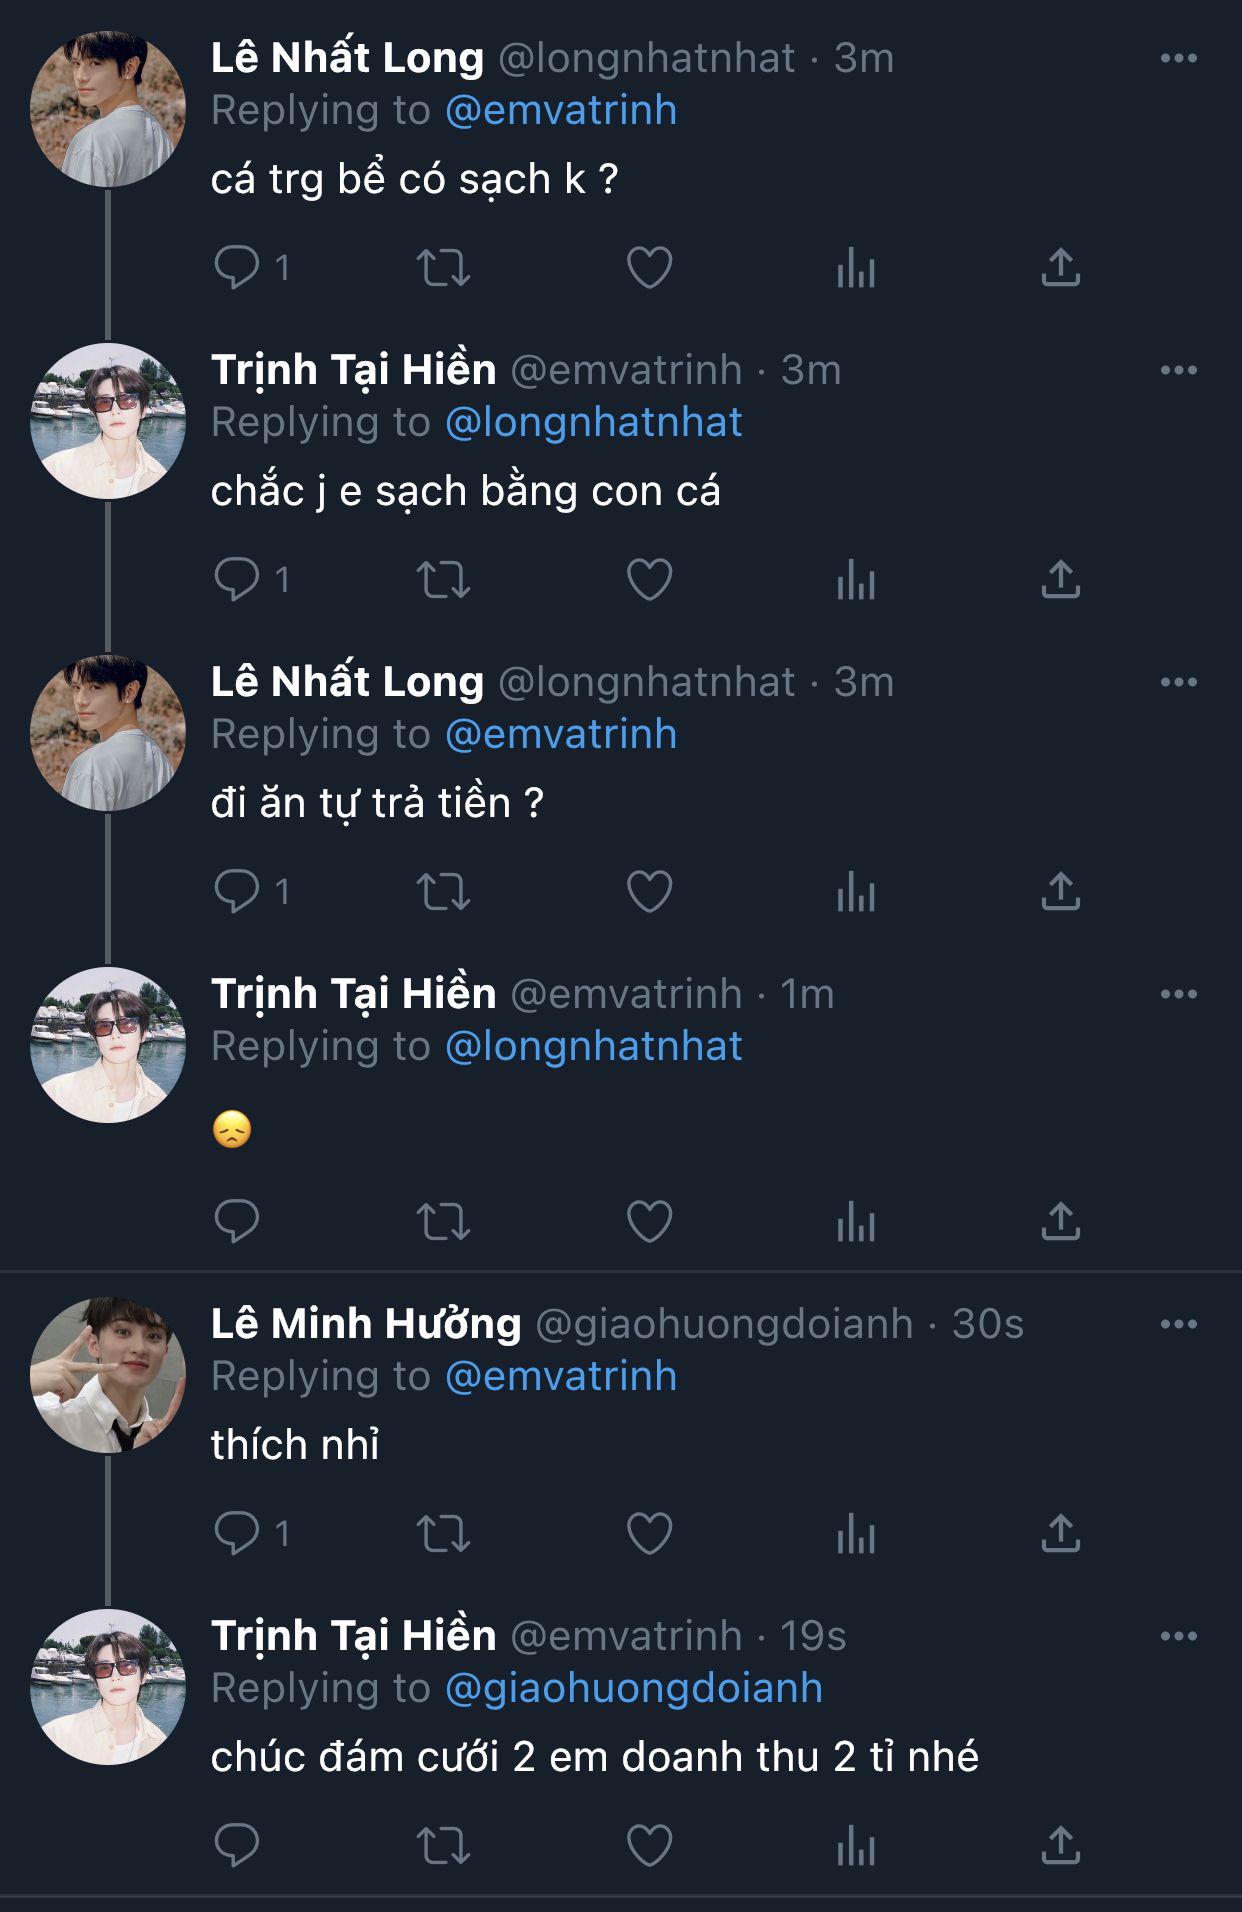Like the "chúc đám cưới 2 em" tweet
This screenshot has height=1912, width=1242.
[x=649, y=1846]
